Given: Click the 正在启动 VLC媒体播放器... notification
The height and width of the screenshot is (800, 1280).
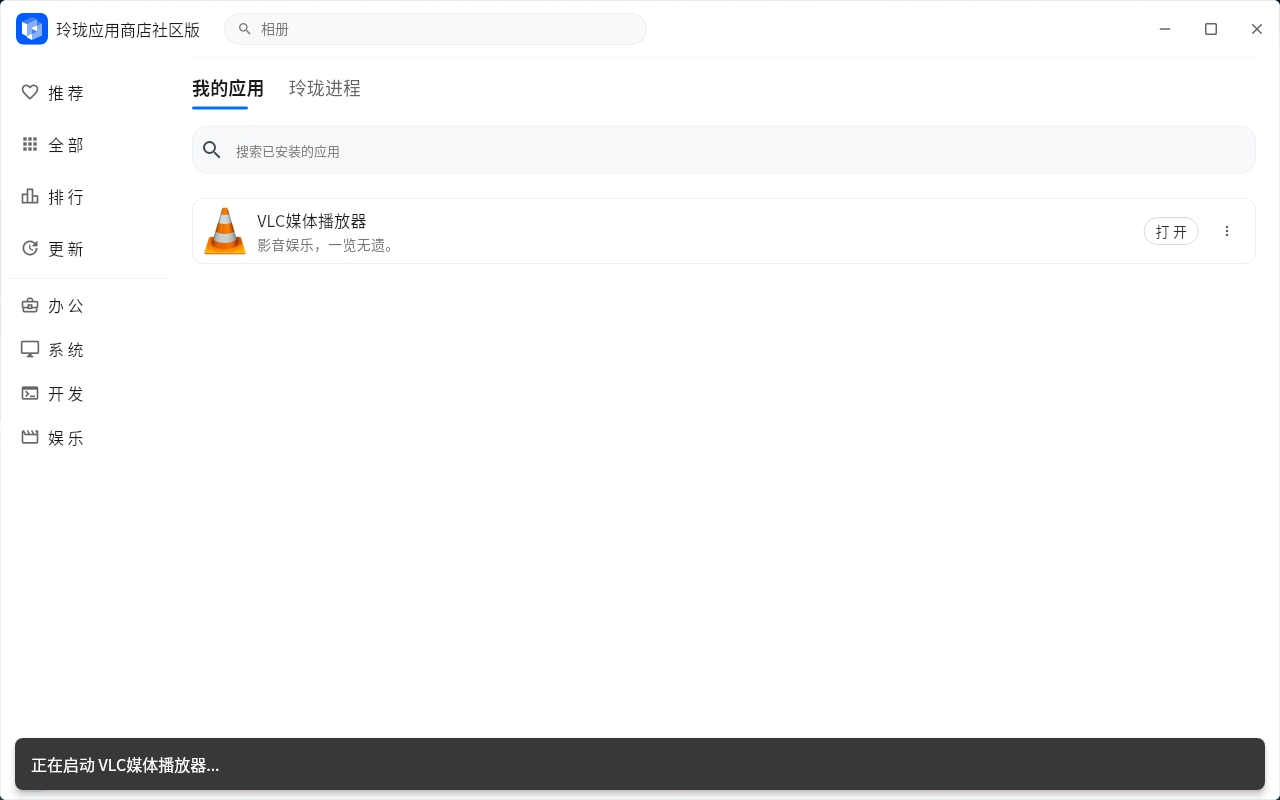Looking at the screenshot, I should (640, 764).
